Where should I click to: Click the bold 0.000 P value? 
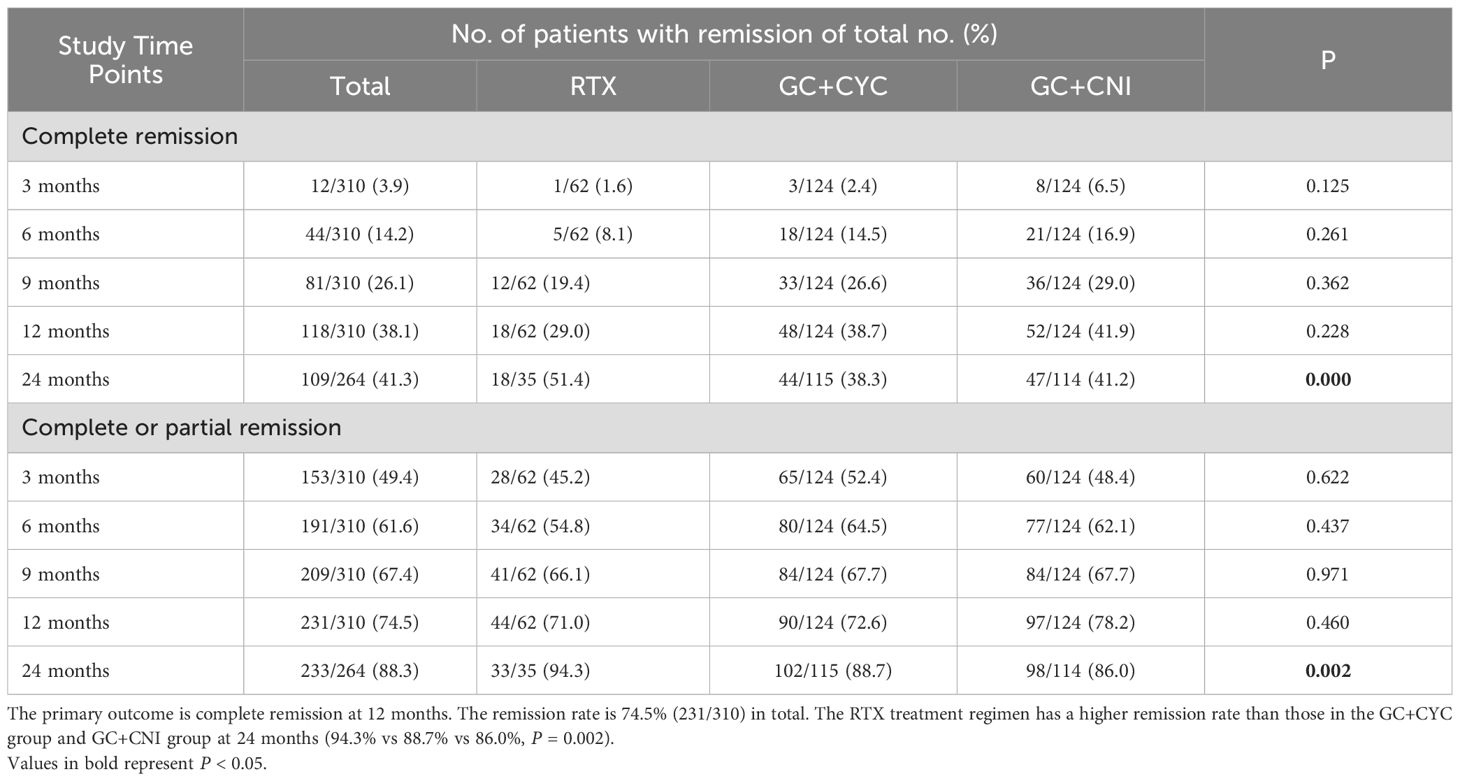tap(1328, 380)
